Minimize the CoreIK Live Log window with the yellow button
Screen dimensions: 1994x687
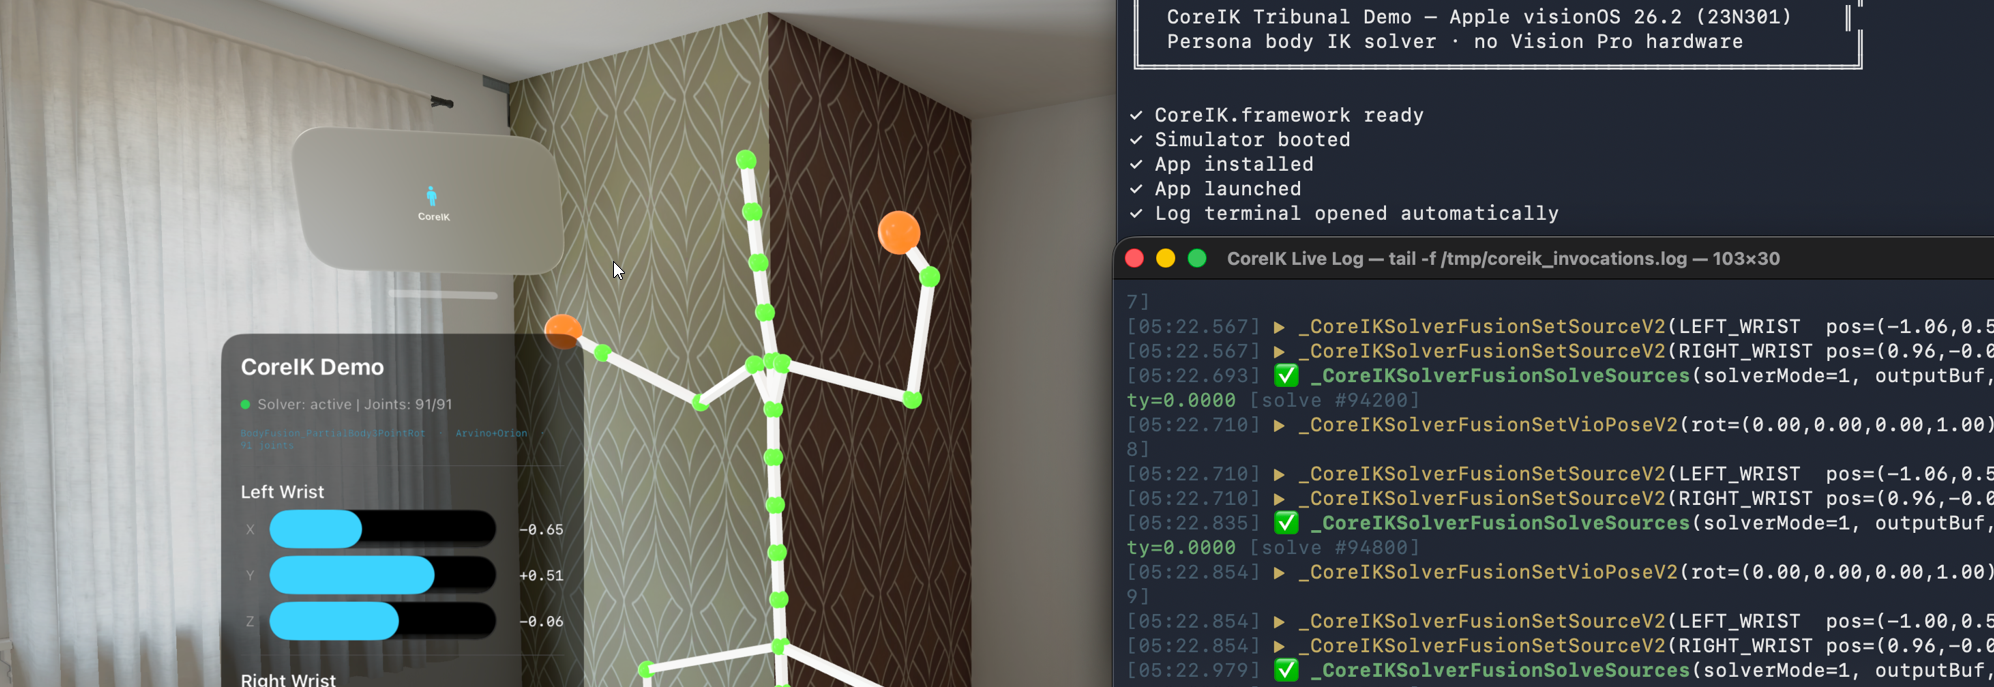click(x=1165, y=259)
